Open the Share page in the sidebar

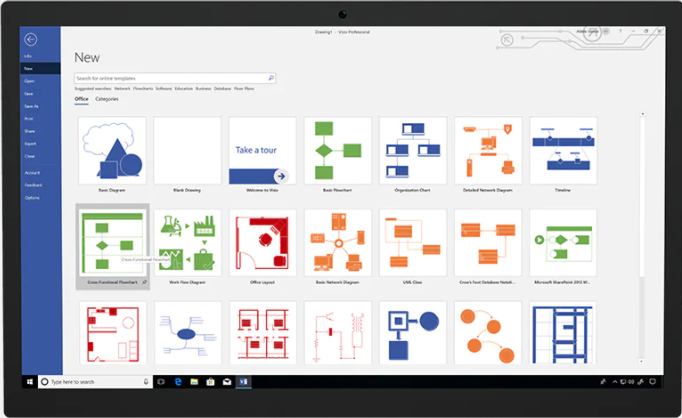point(30,131)
